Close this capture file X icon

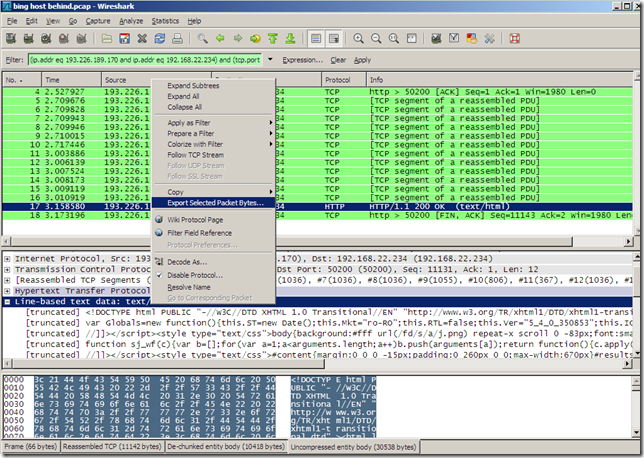[x=142, y=39]
